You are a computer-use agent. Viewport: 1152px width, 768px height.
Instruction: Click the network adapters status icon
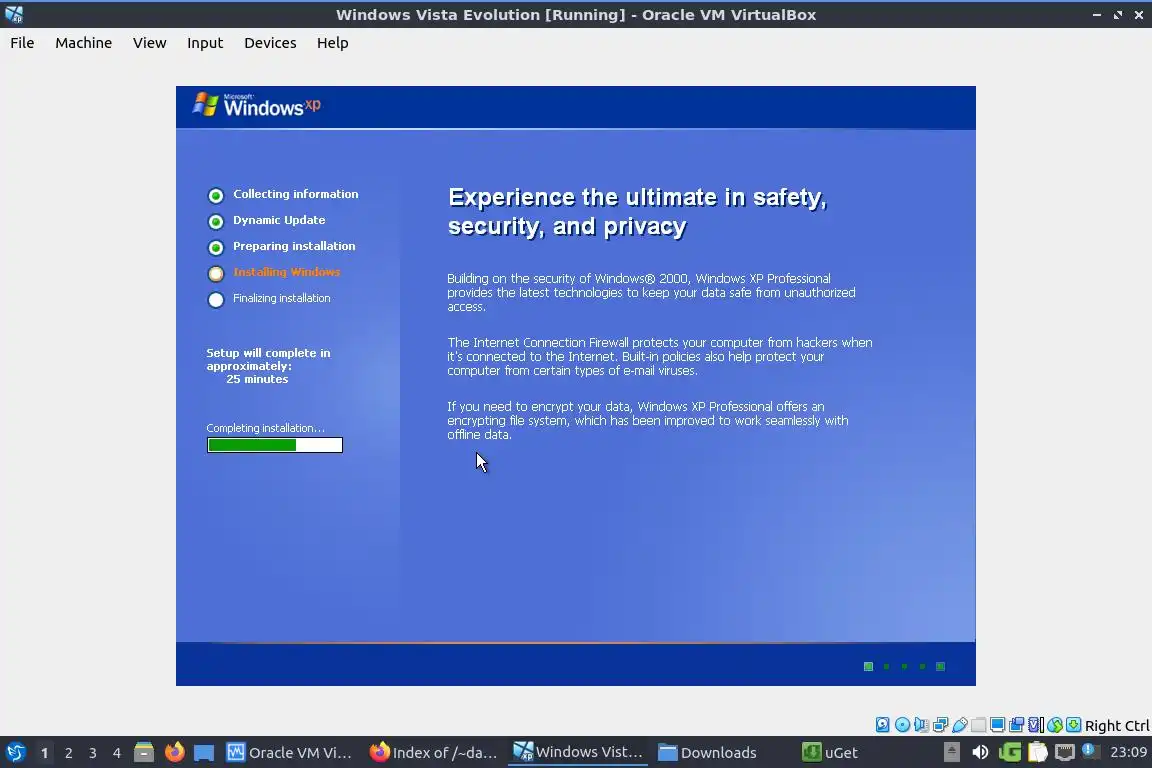point(940,725)
